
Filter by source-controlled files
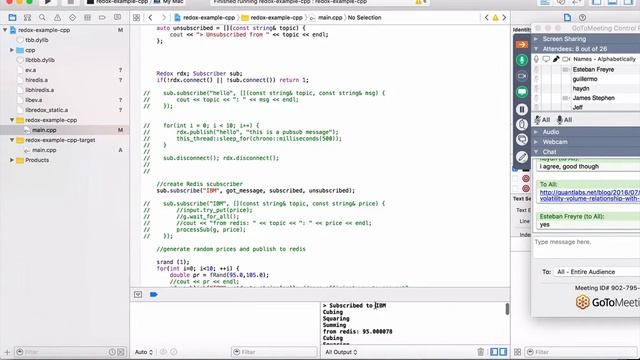click(x=121, y=352)
